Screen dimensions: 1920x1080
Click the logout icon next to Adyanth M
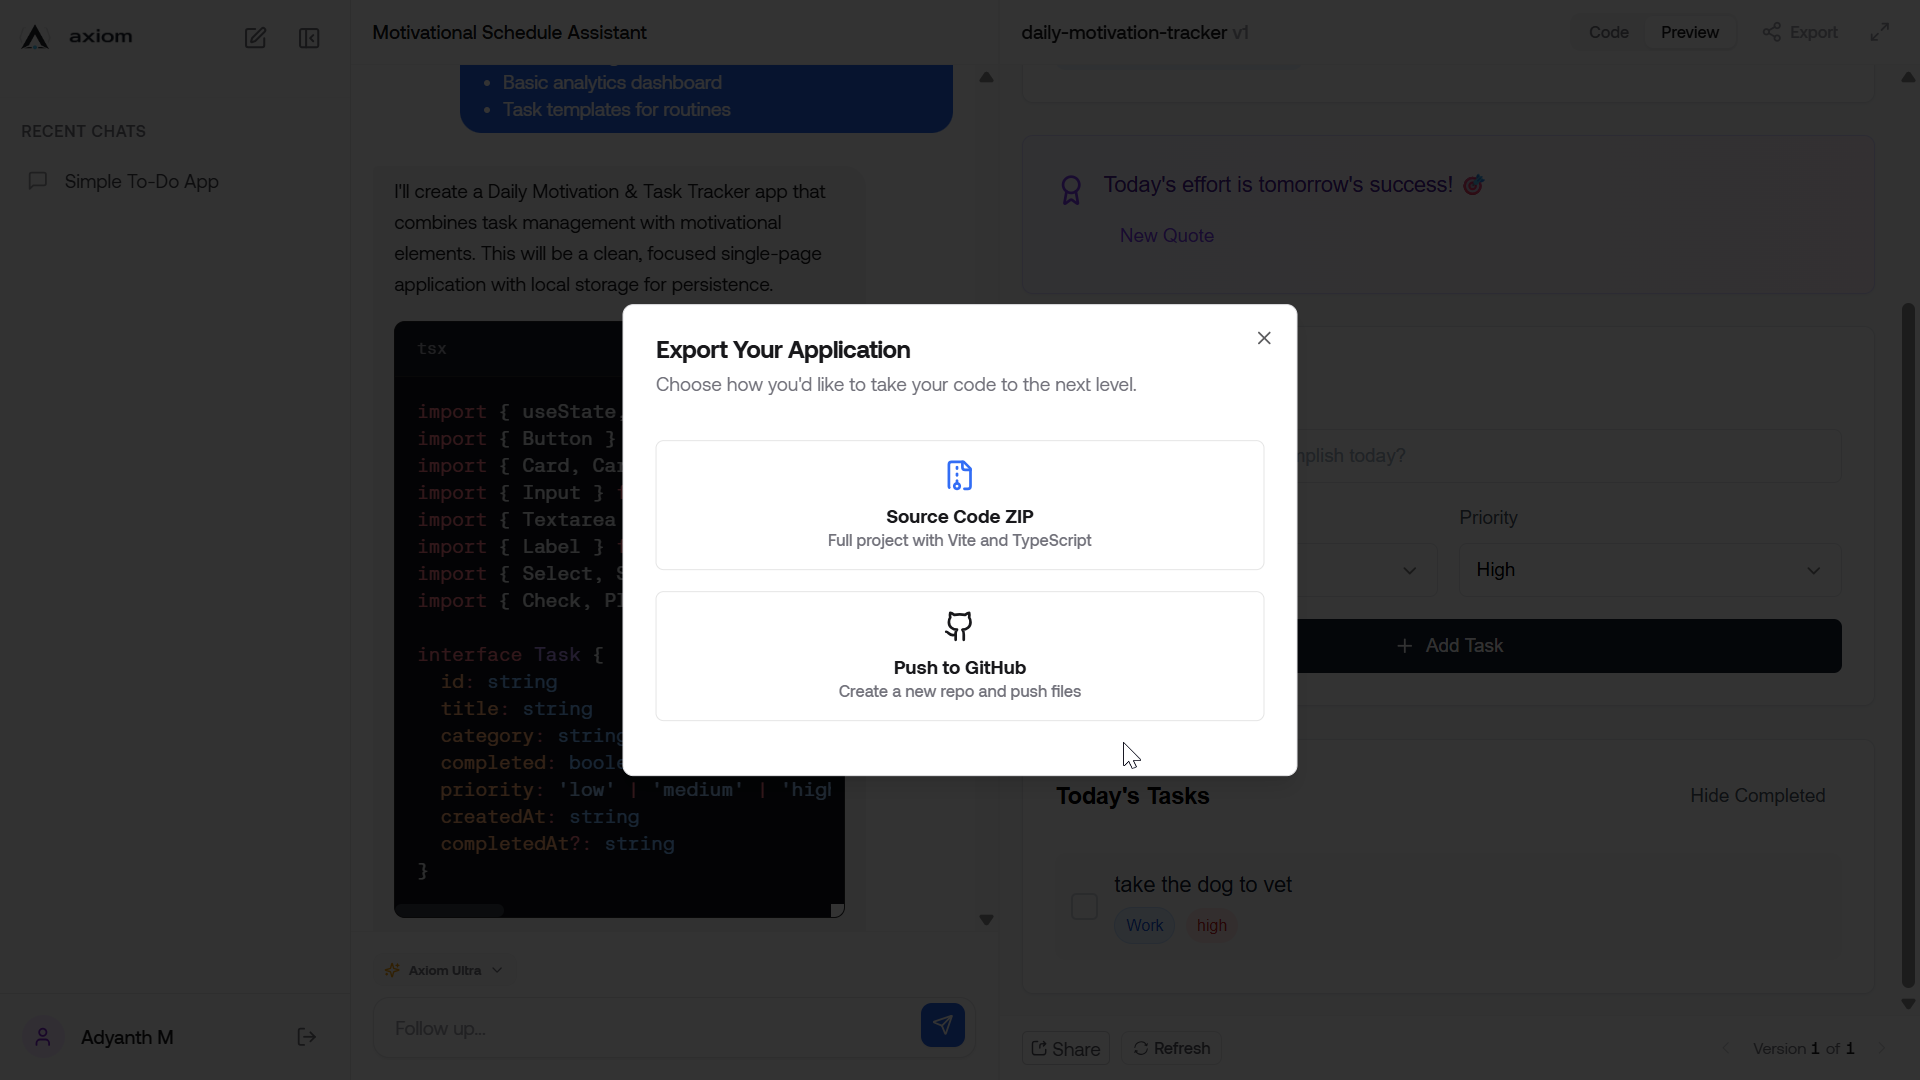[x=306, y=1037]
